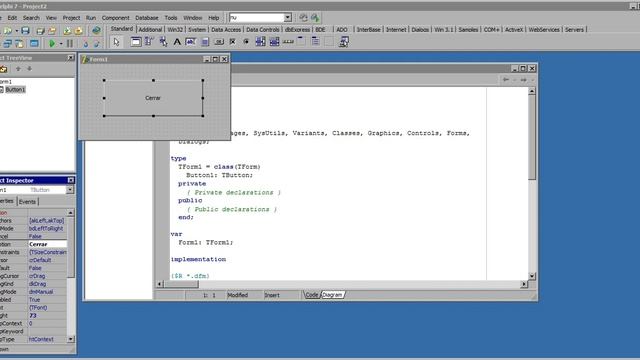
Task: Switch to Diagram tab in code editor
Action: pyautogui.click(x=333, y=295)
